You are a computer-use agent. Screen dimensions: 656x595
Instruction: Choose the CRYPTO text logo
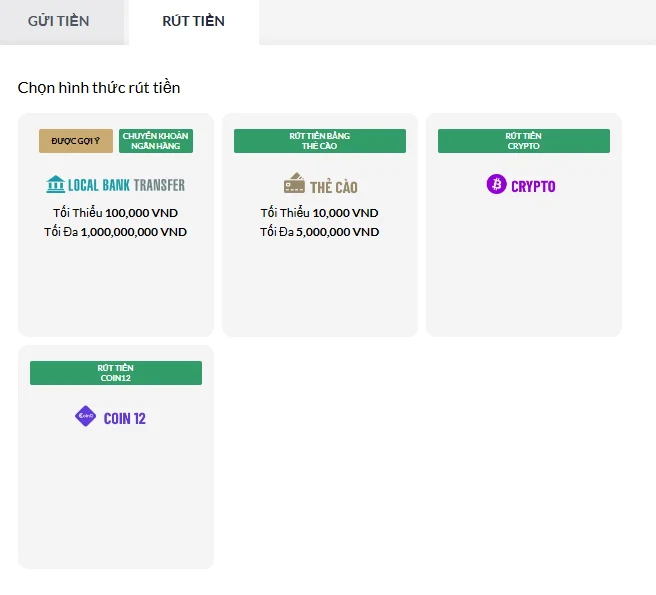pos(533,186)
